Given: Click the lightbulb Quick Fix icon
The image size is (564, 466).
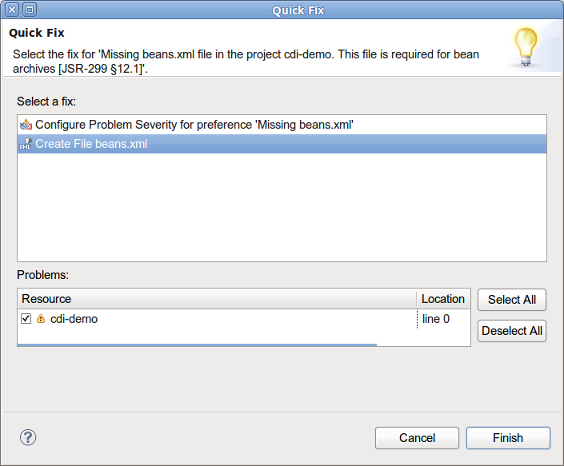Looking at the screenshot, I should (x=526, y=47).
